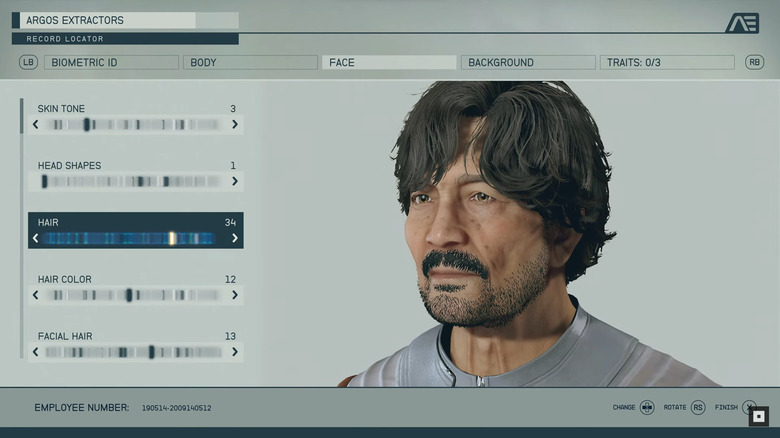Viewport: 780px width, 438px height.
Task: Decrease Hair Color with left arrow
Action: coord(36,296)
